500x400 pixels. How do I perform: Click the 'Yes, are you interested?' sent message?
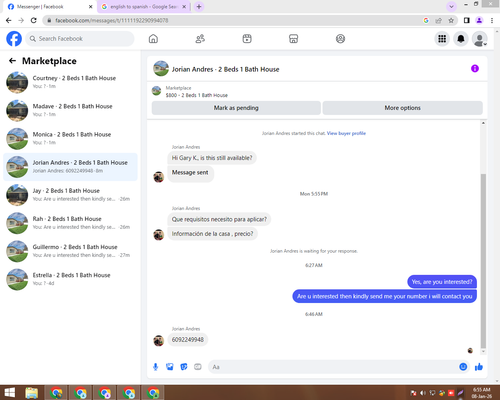[x=442, y=282]
